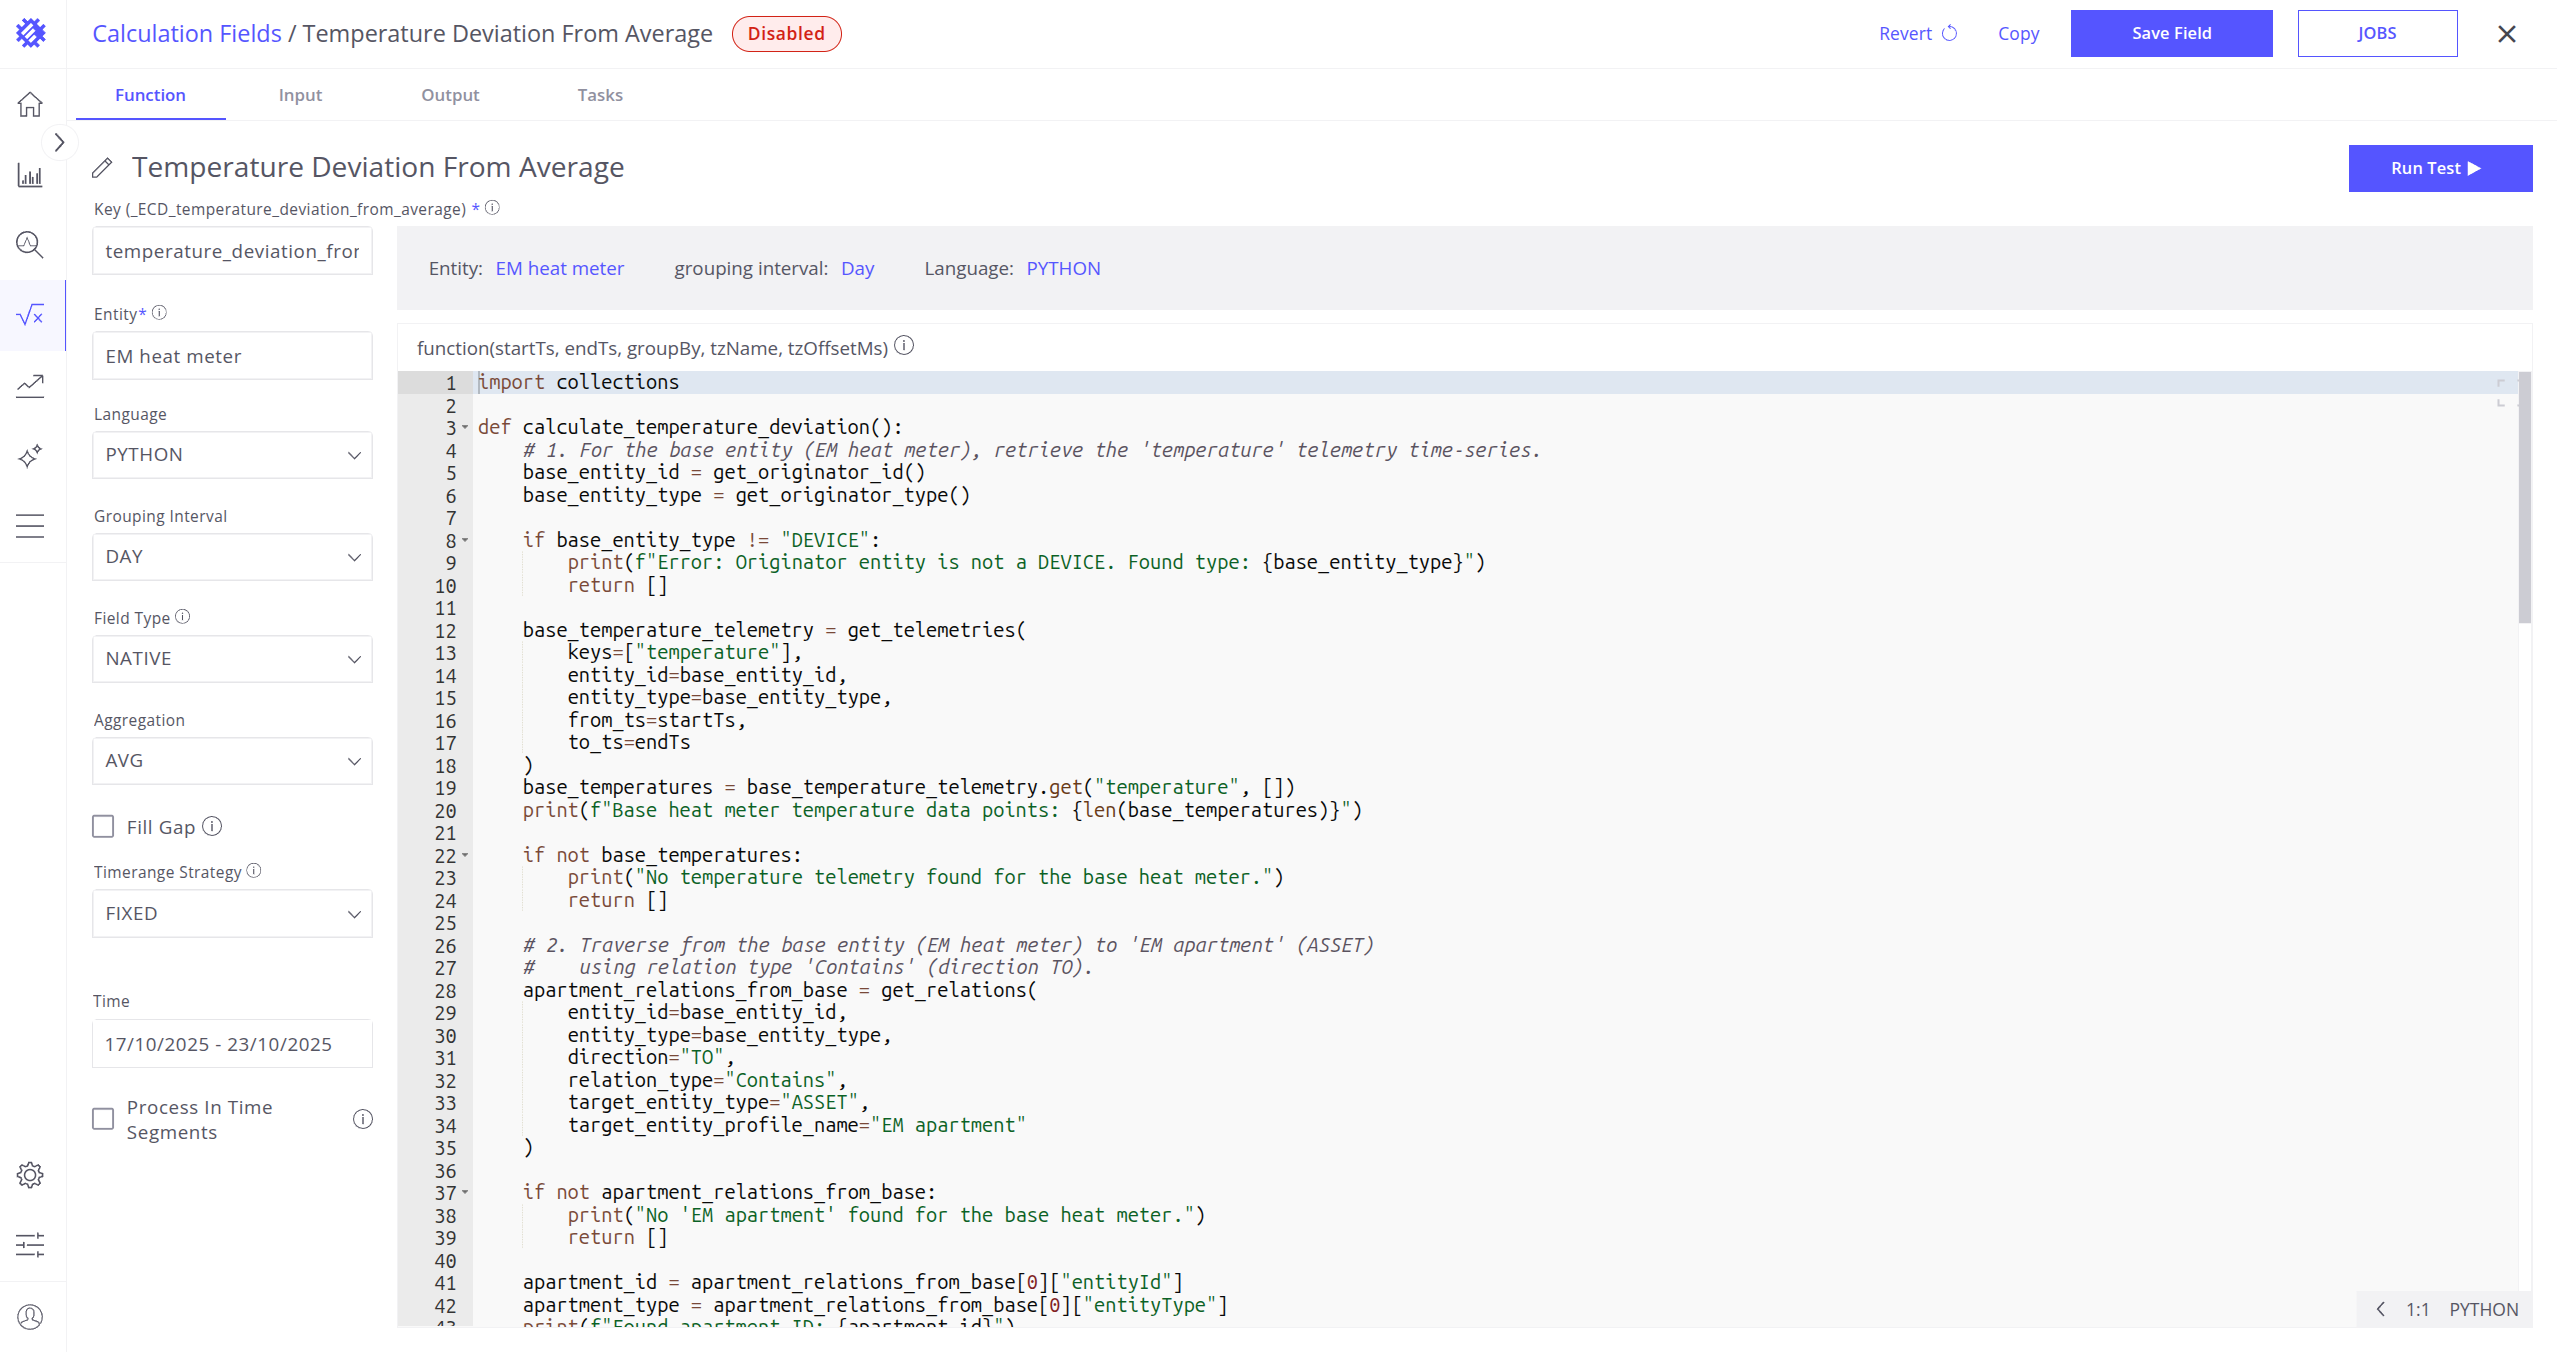Viewport: 2557px width, 1352px height.
Task: Open the trend line chart sidebar icon
Action: pos(30,385)
